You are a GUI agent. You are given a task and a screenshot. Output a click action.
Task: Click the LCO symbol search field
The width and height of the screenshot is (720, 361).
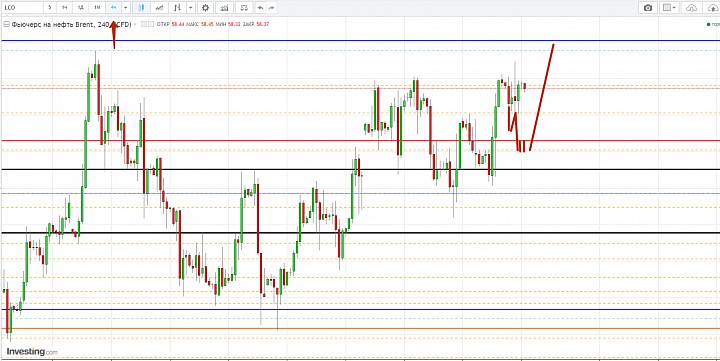(22, 8)
